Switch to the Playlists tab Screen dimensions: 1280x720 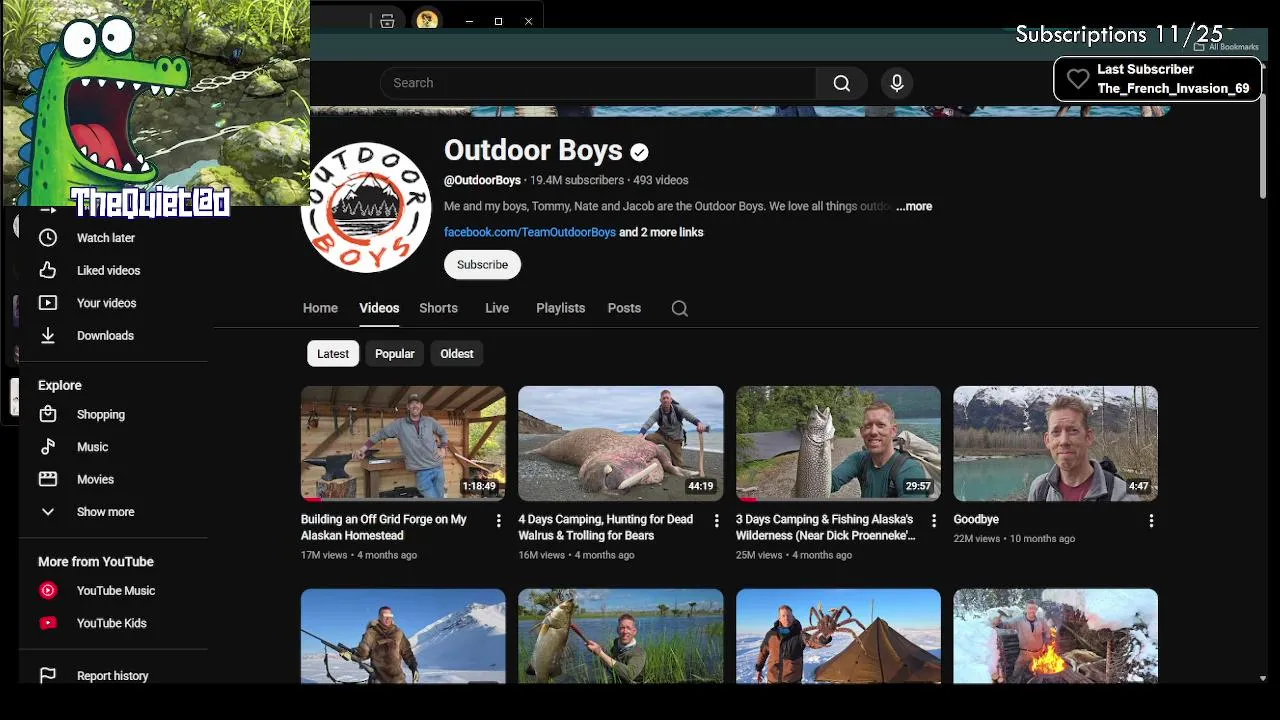[560, 308]
